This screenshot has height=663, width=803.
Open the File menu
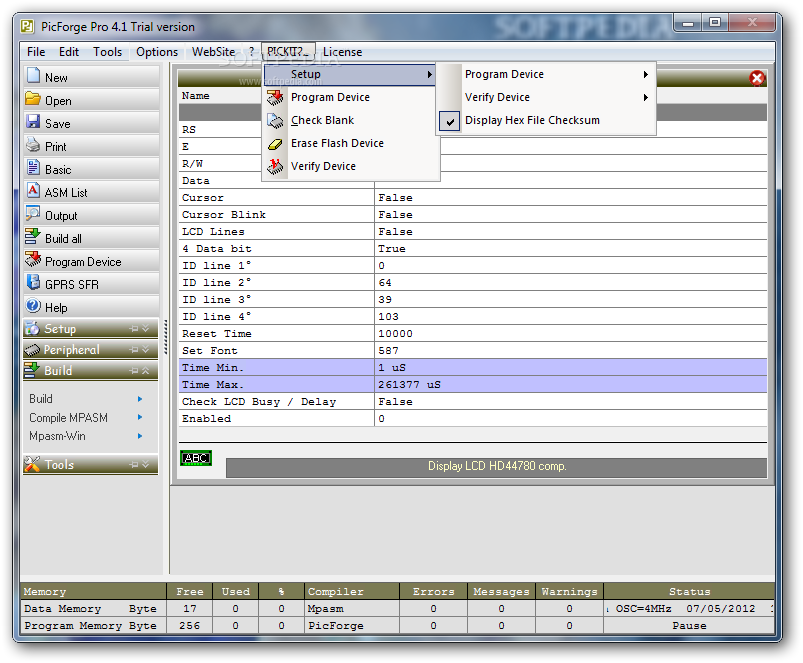pyautogui.click(x=36, y=52)
